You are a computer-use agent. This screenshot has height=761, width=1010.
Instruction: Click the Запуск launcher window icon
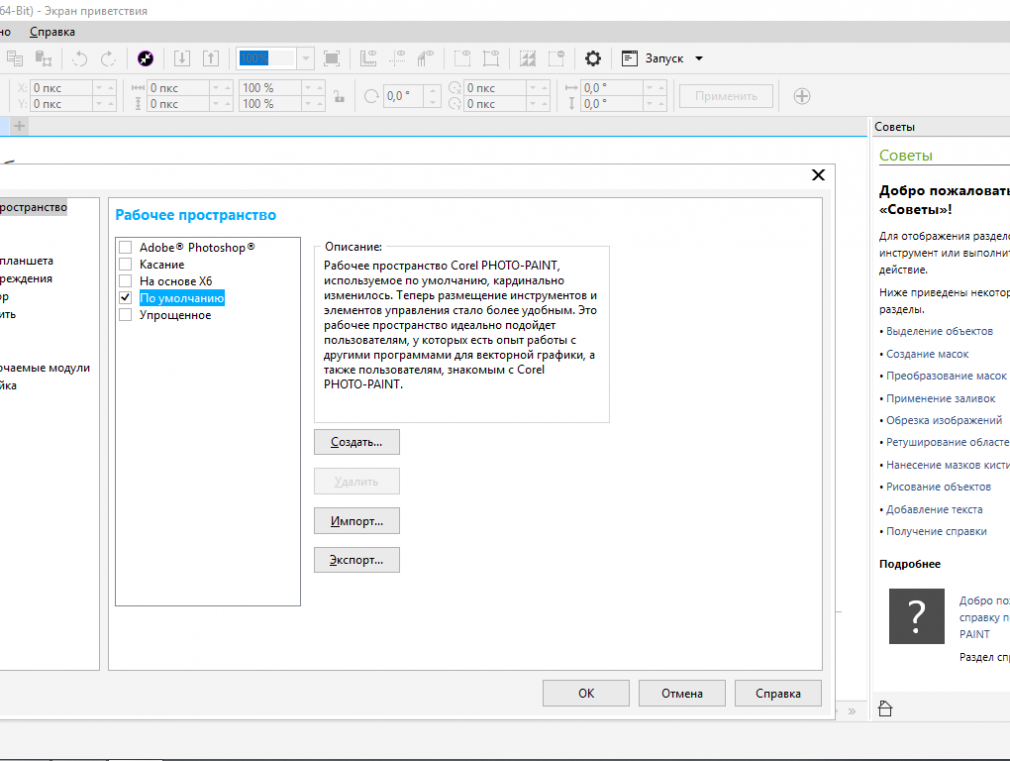[x=629, y=59]
